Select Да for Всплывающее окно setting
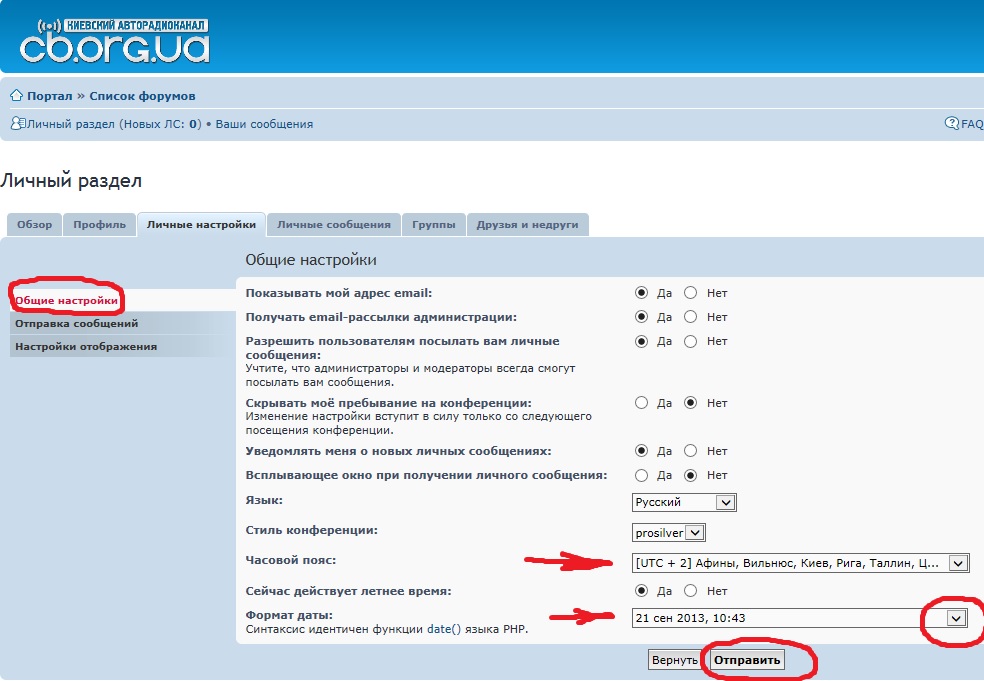The width and height of the screenshot is (984, 681). [x=641, y=475]
